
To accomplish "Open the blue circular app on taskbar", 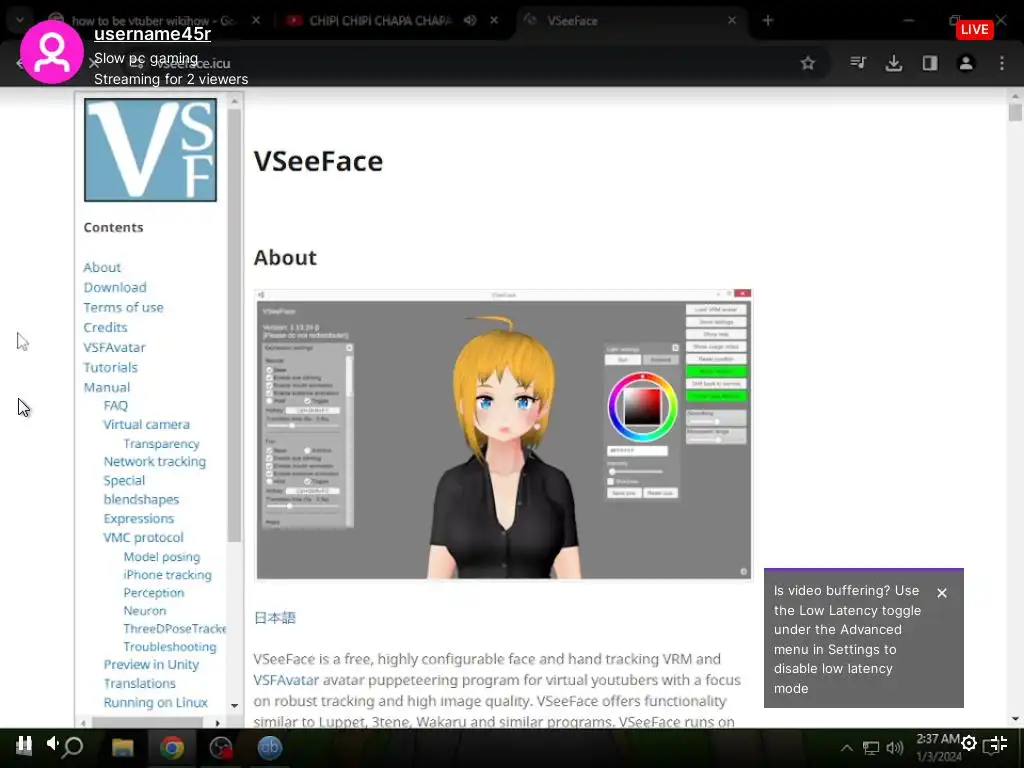I will click(269, 747).
